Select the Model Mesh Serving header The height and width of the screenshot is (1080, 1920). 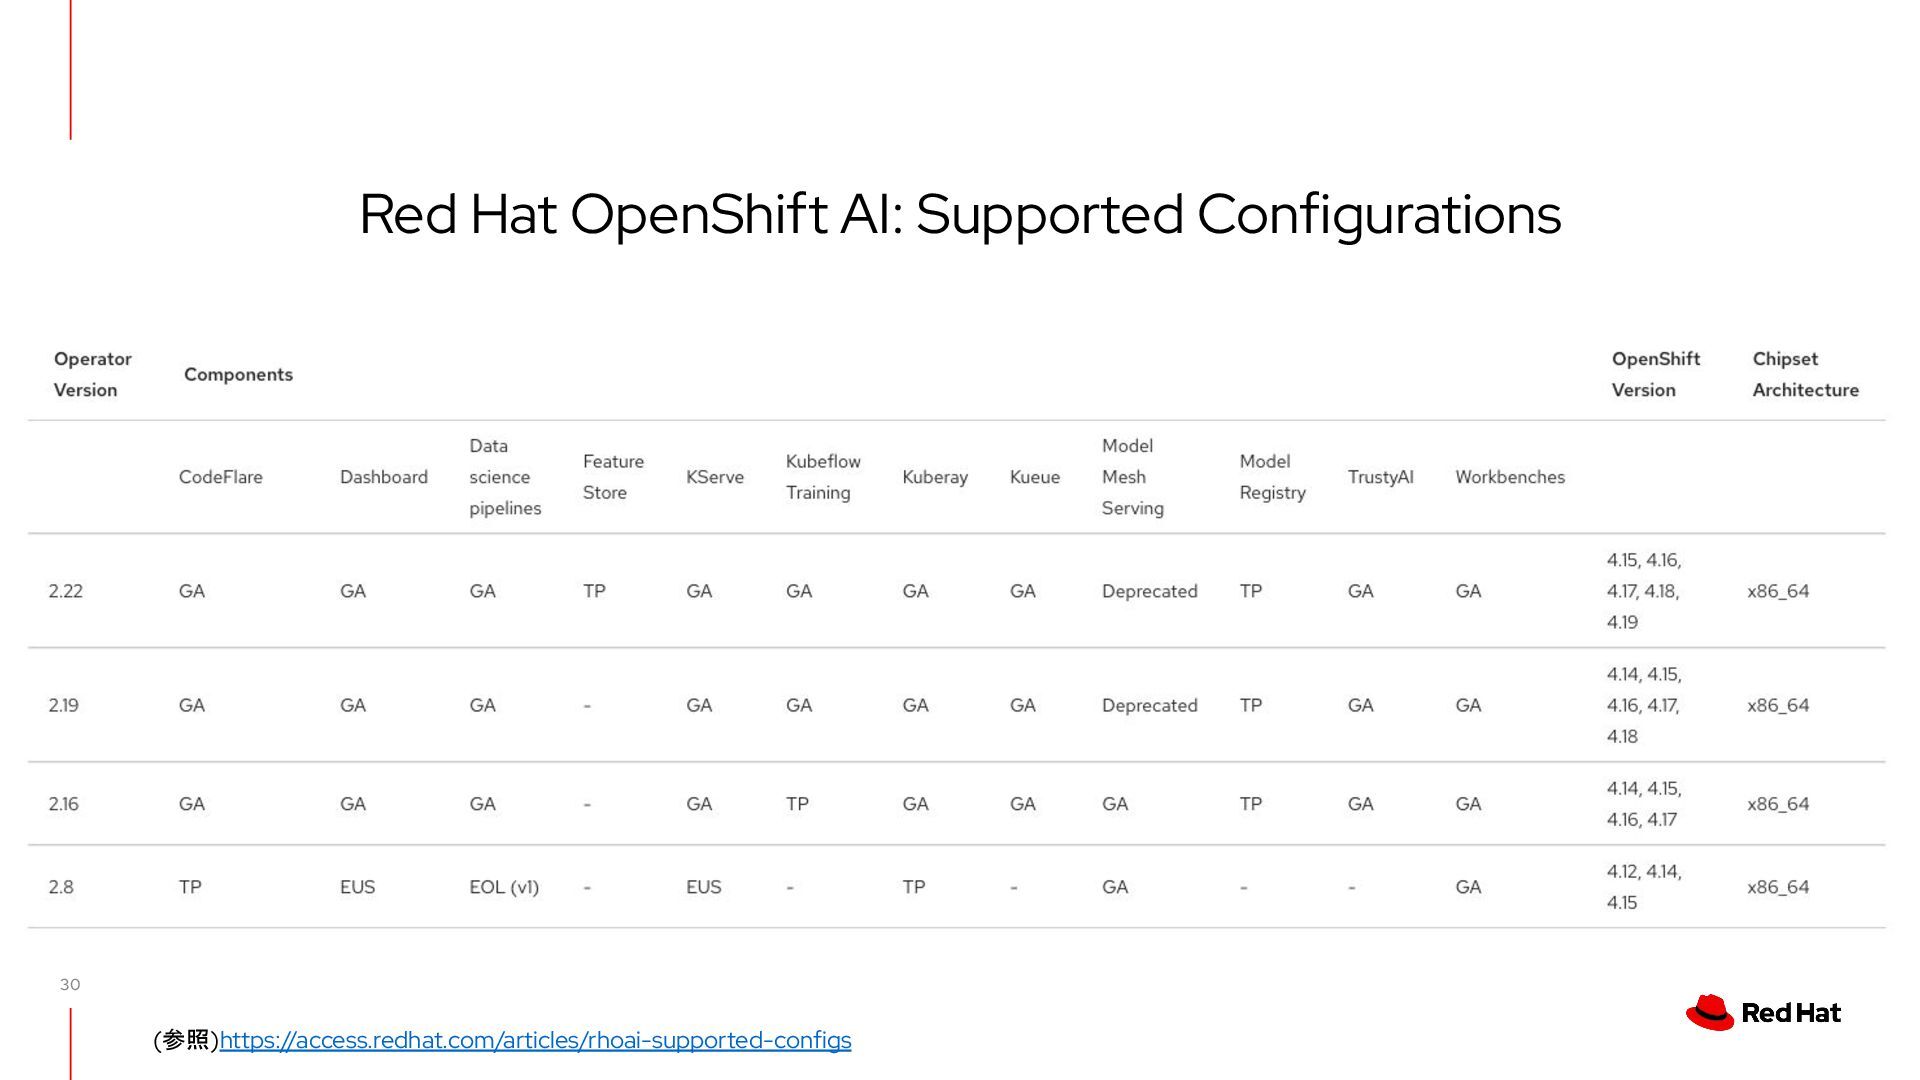coord(1132,477)
